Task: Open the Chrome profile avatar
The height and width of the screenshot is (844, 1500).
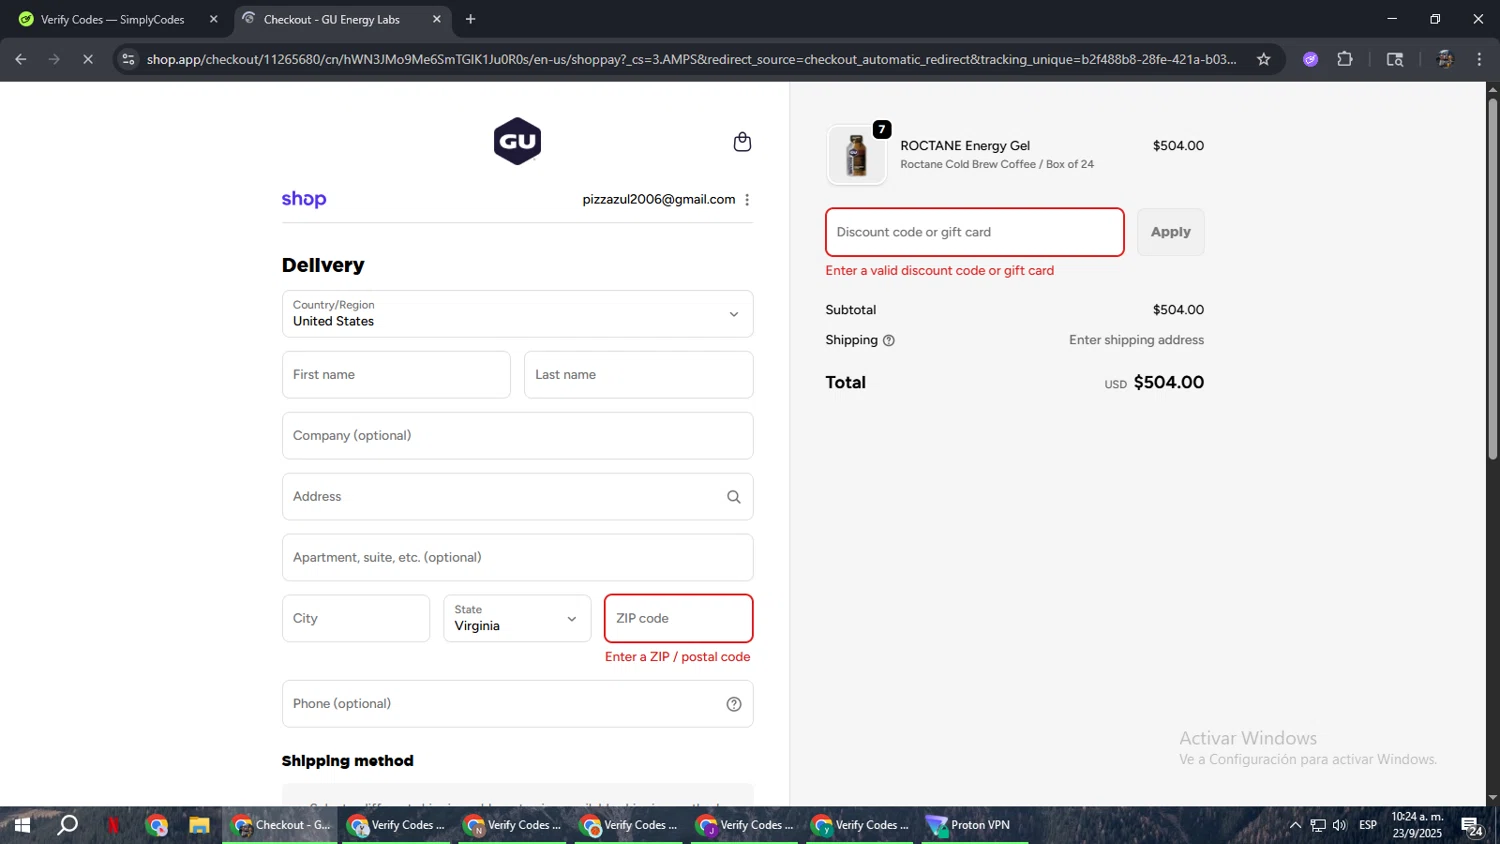Action: [1444, 60]
